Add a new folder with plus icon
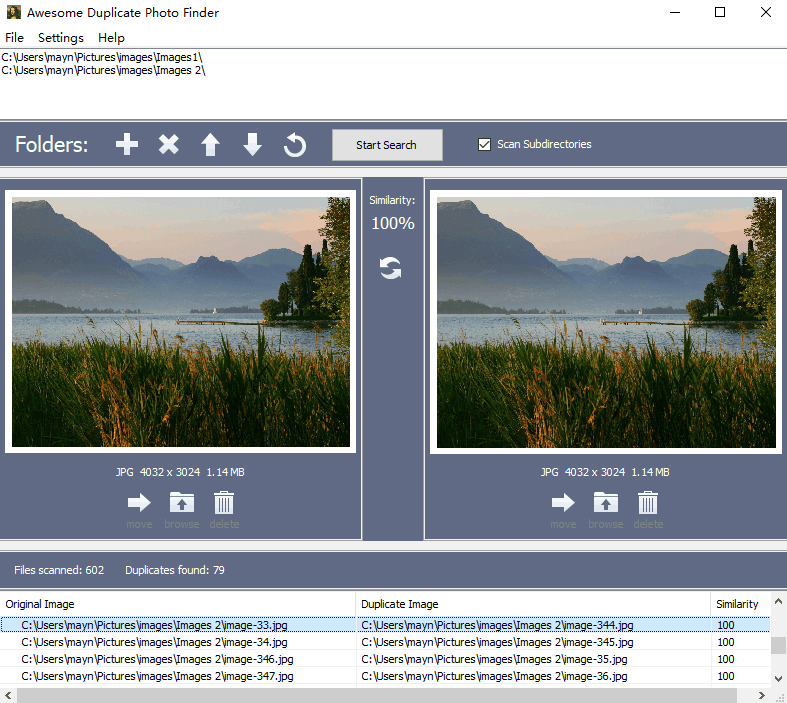 click(x=126, y=145)
